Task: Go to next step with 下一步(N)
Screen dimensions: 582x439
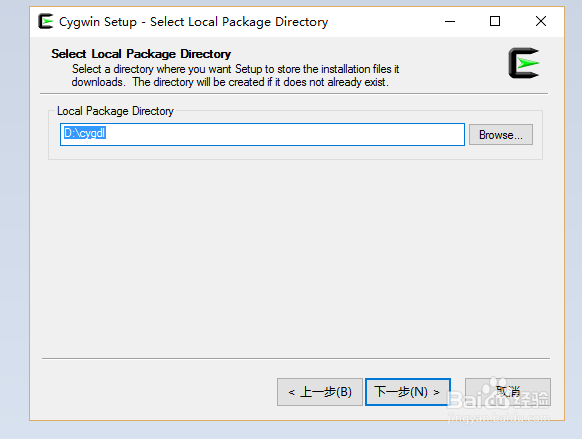Action: point(408,392)
